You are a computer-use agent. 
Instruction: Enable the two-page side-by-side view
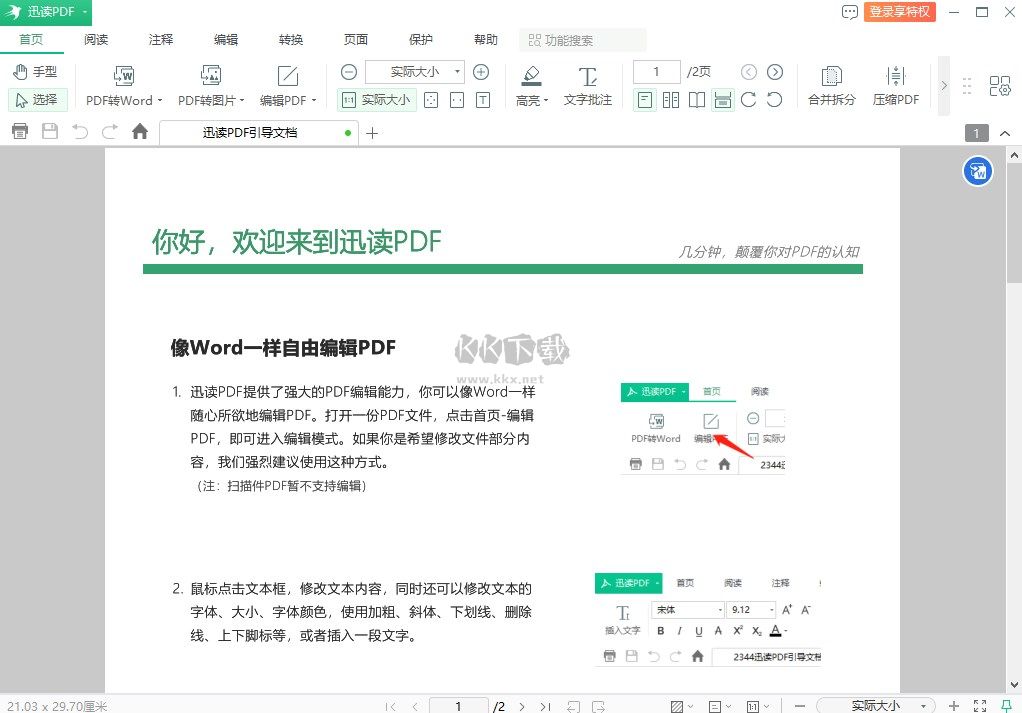tap(671, 100)
